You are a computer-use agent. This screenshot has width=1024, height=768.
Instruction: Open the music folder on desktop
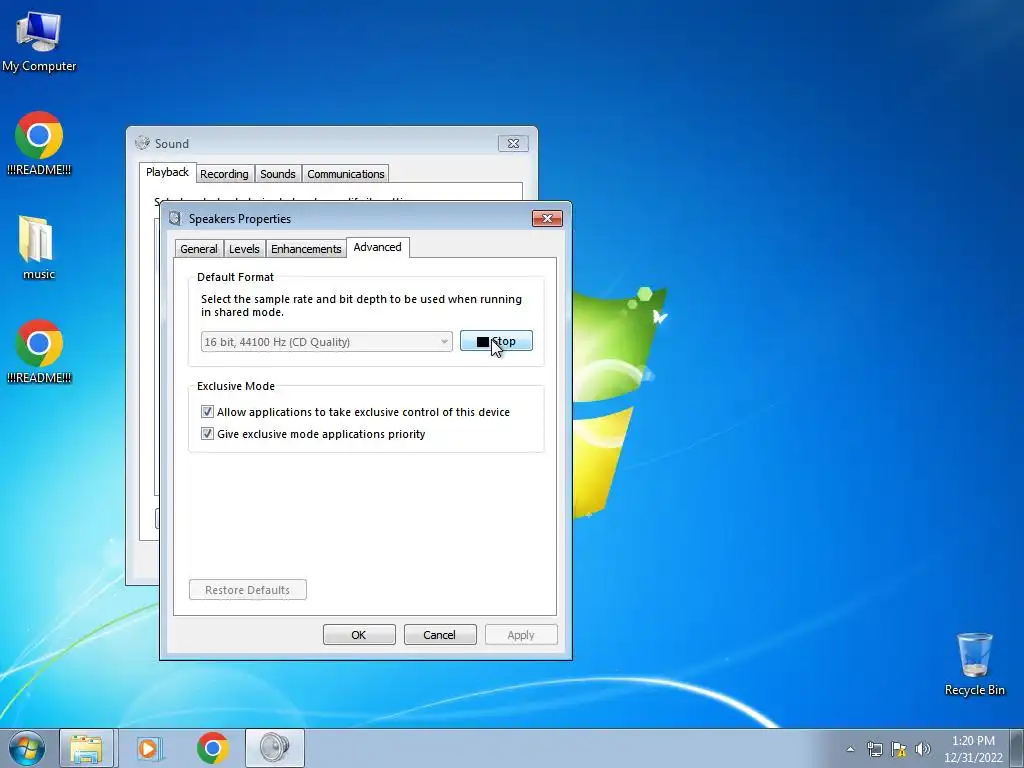38,248
